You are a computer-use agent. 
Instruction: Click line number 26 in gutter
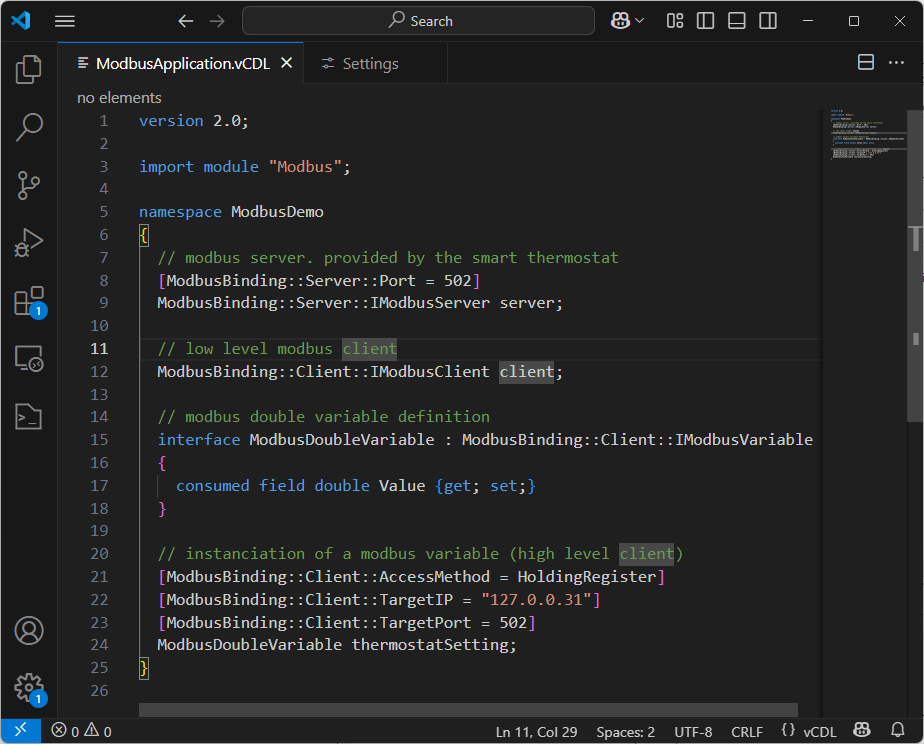pyautogui.click(x=99, y=690)
